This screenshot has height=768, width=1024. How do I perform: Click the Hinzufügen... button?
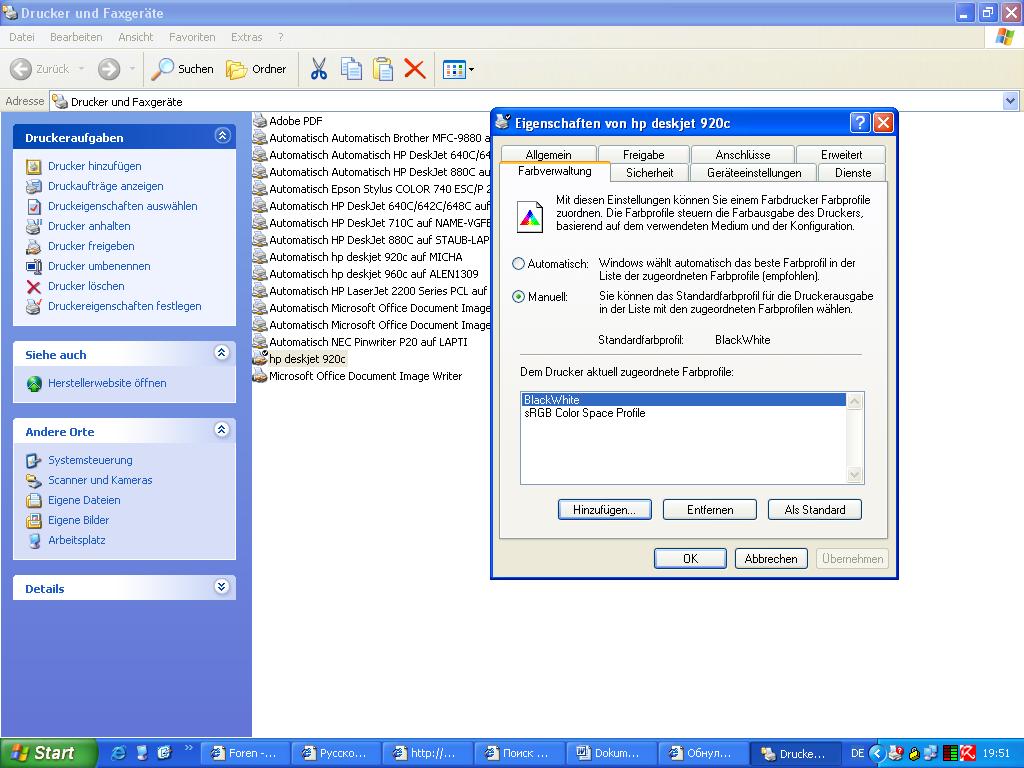click(604, 510)
